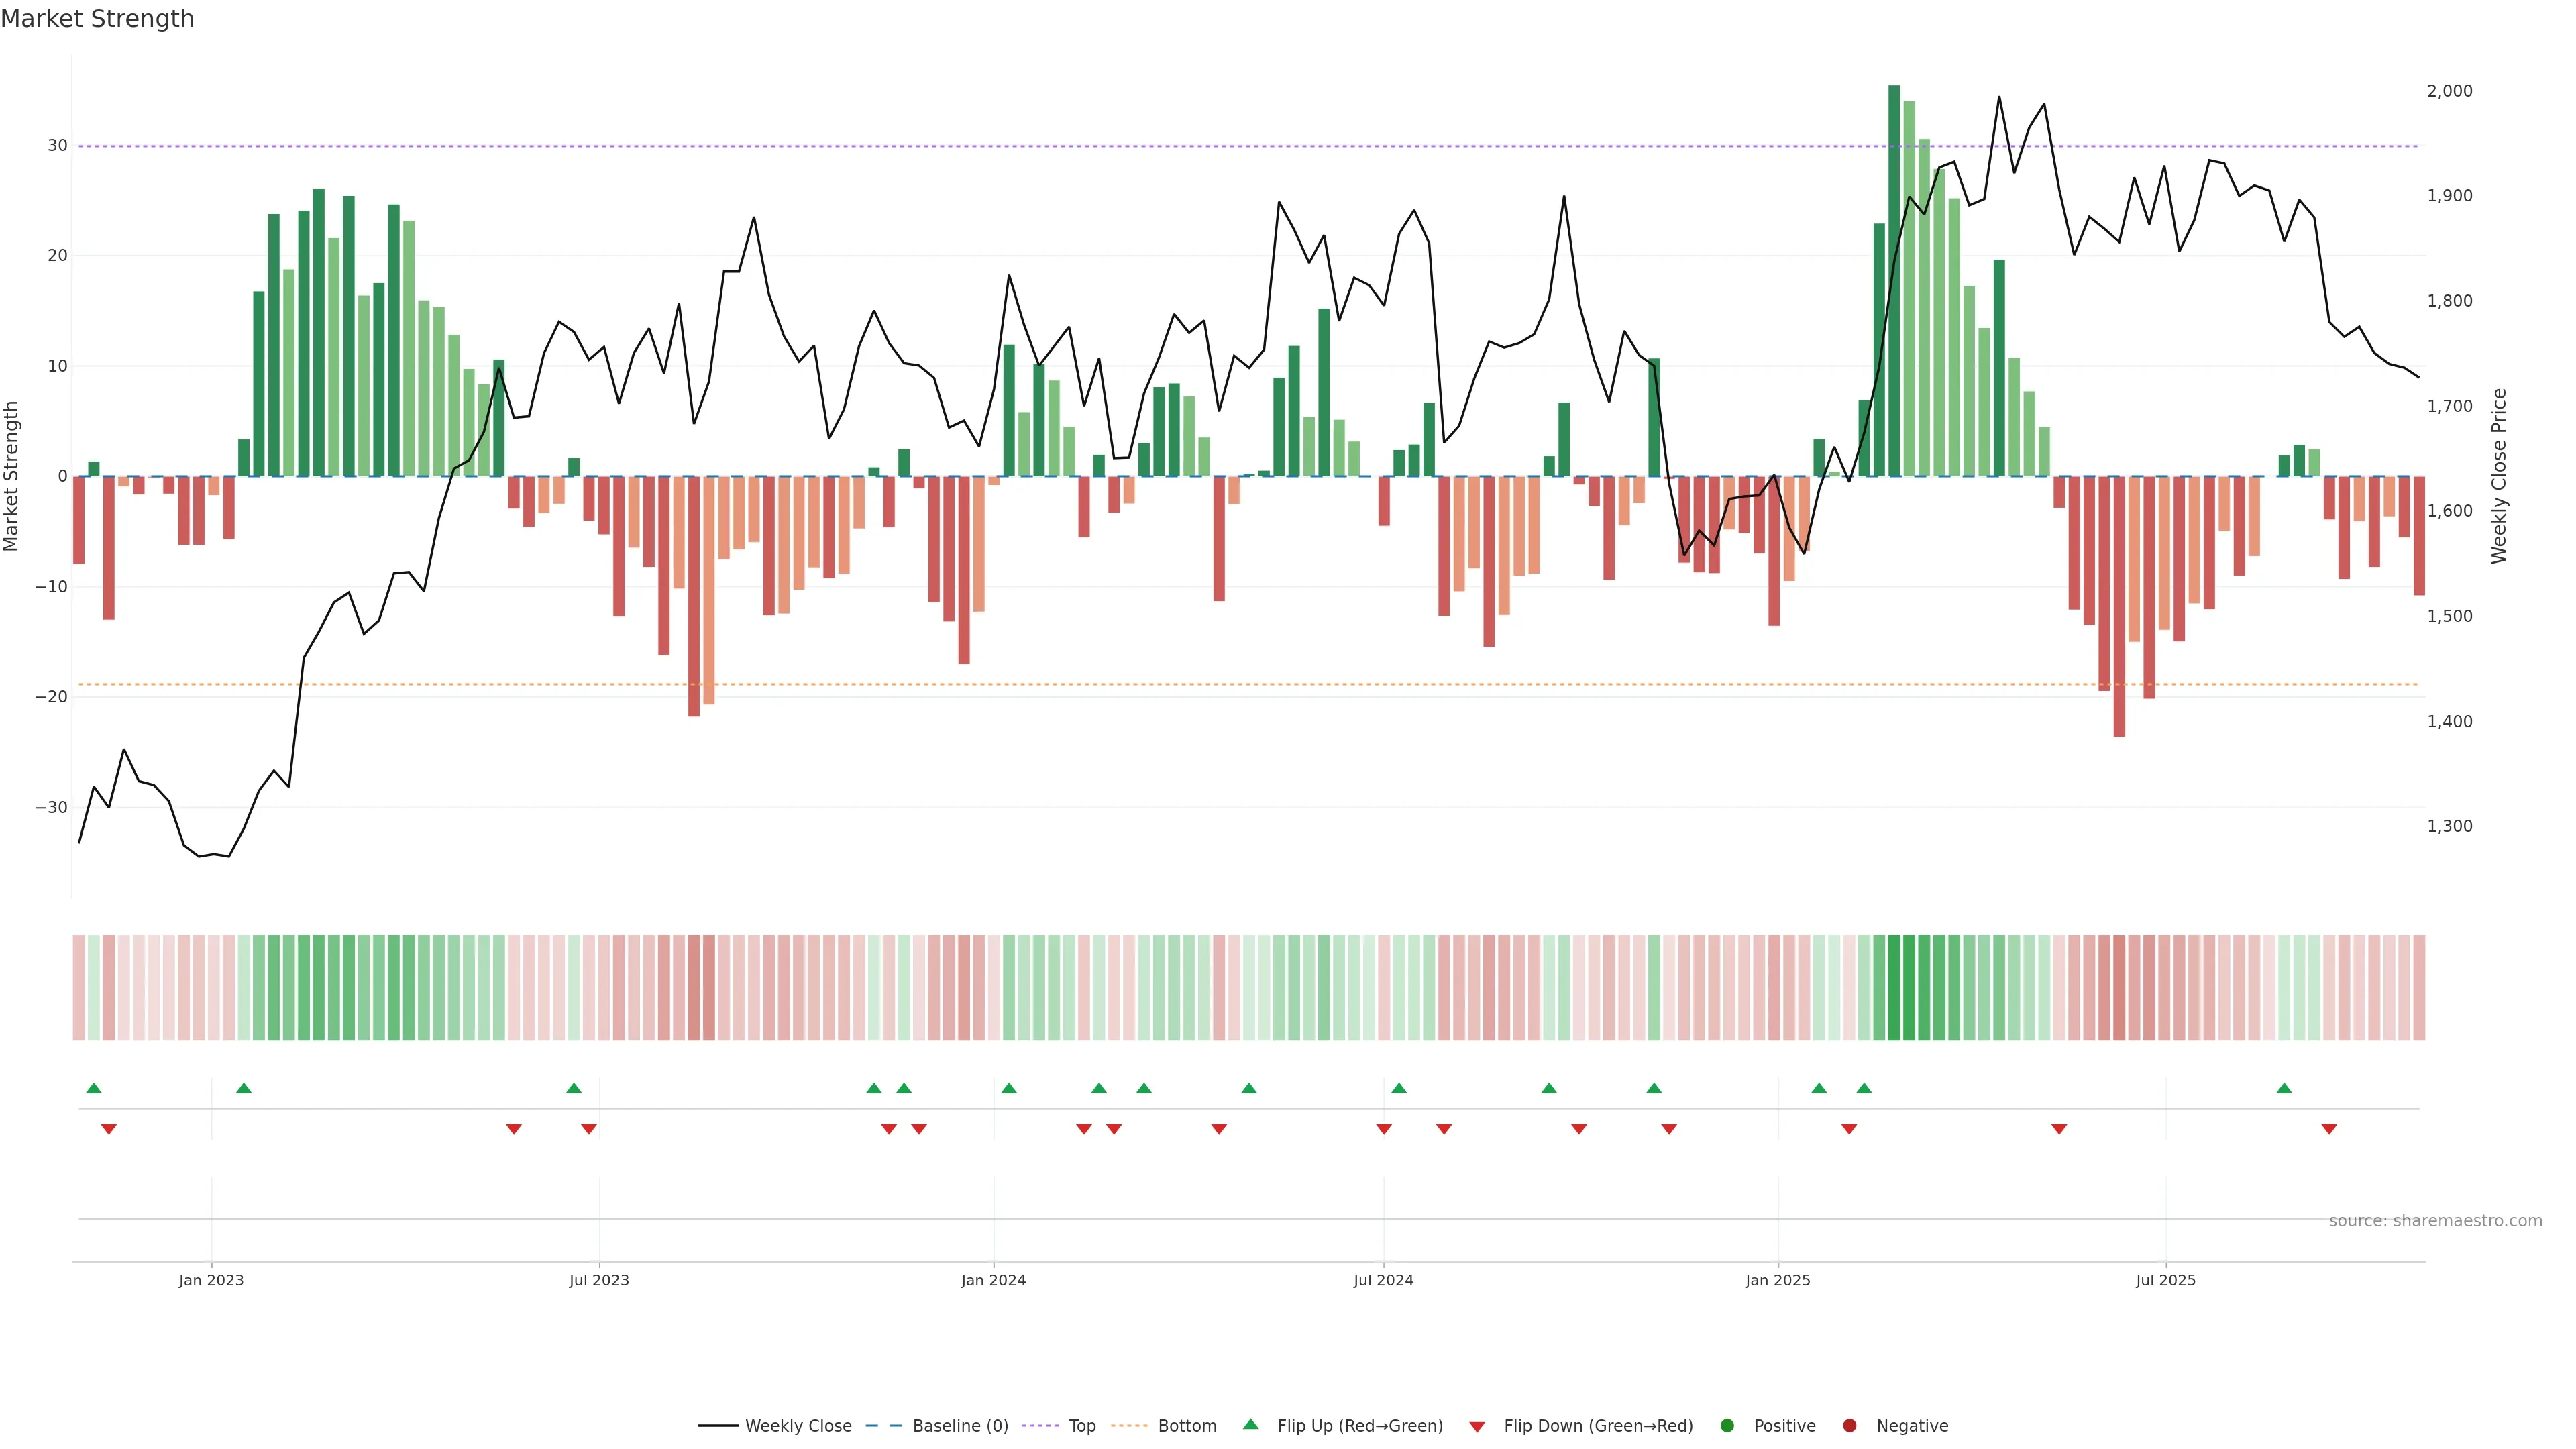2576x1449 pixels.
Task: Click the source: sharemaestro.com text
Action: click(x=2435, y=1220)
